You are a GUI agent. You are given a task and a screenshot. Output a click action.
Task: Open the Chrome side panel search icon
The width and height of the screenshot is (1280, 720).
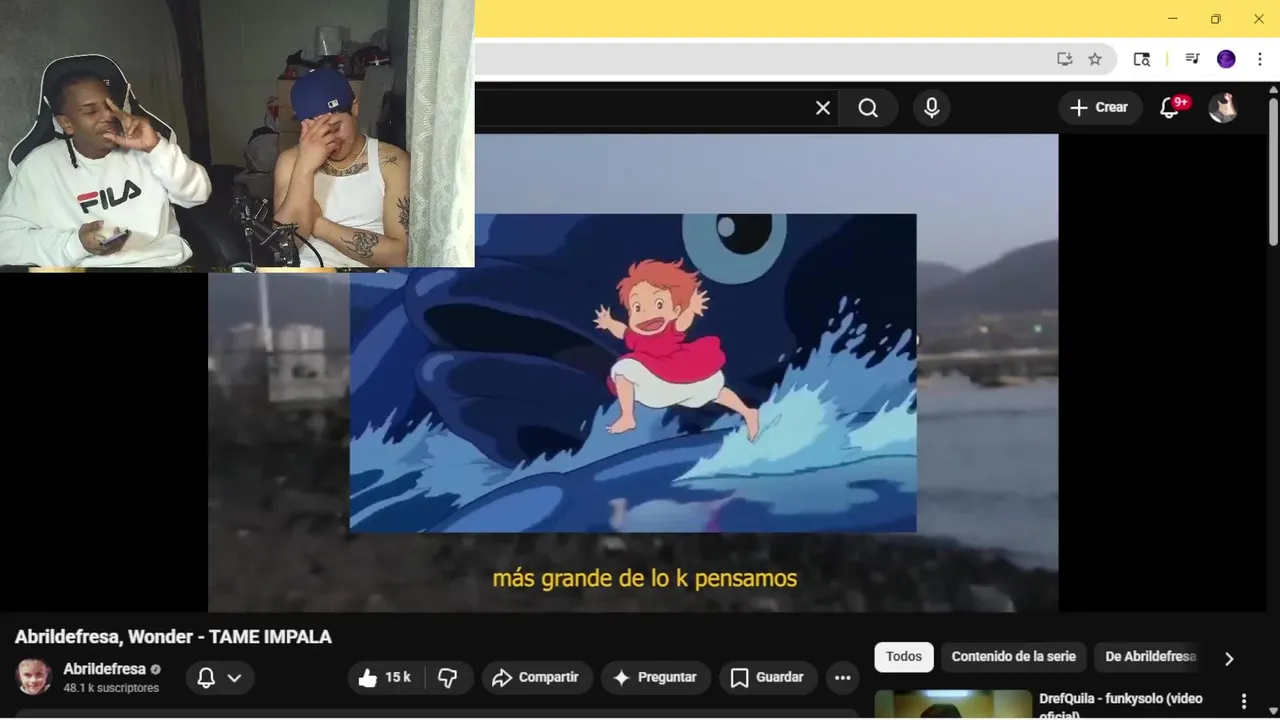click(x=1141, y=59)
